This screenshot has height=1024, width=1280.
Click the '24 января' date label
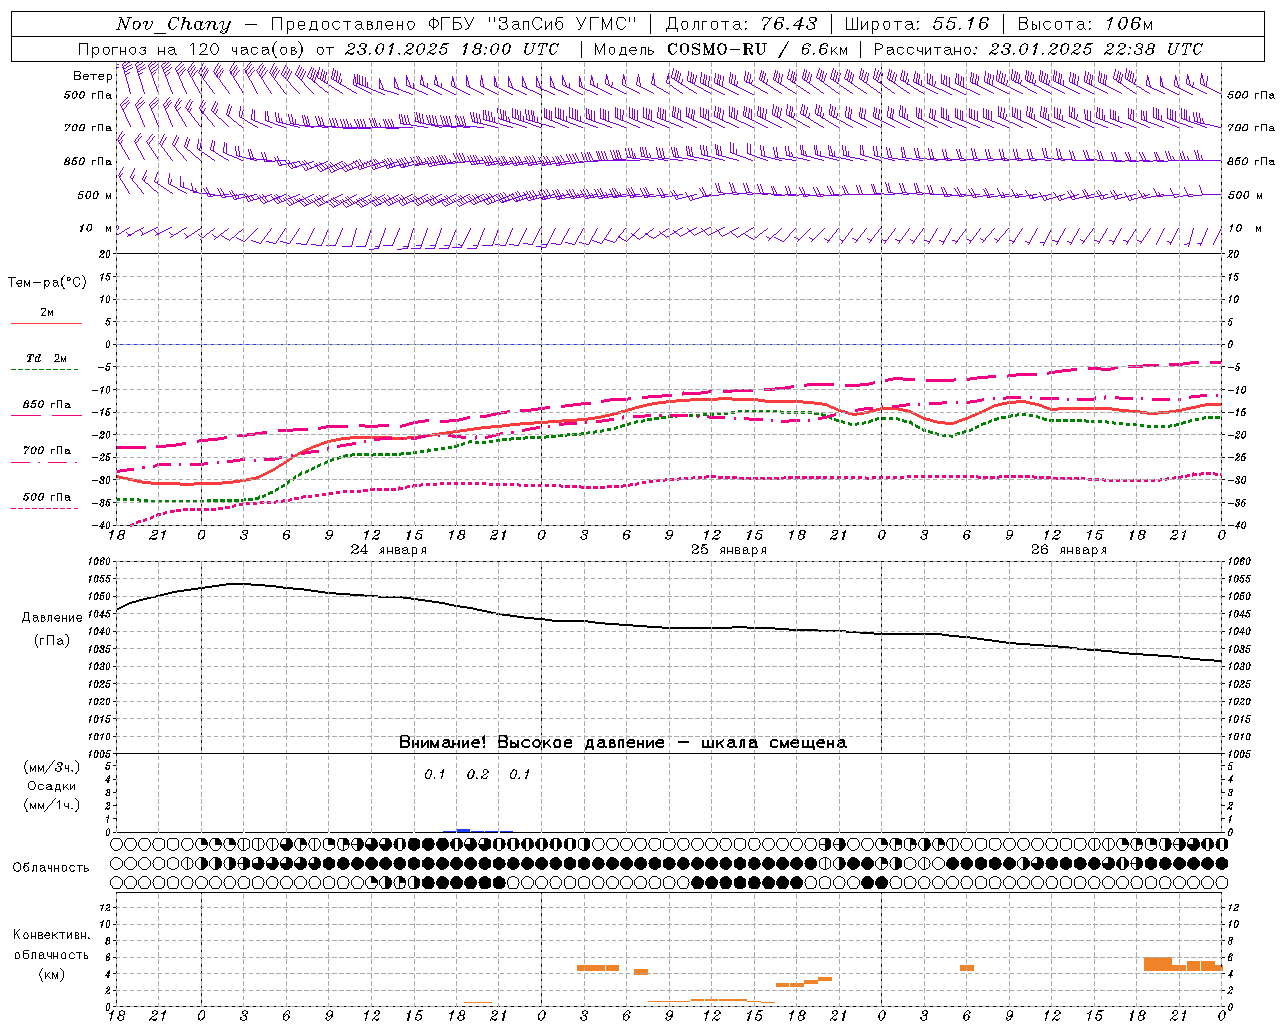tap(388, 550)
